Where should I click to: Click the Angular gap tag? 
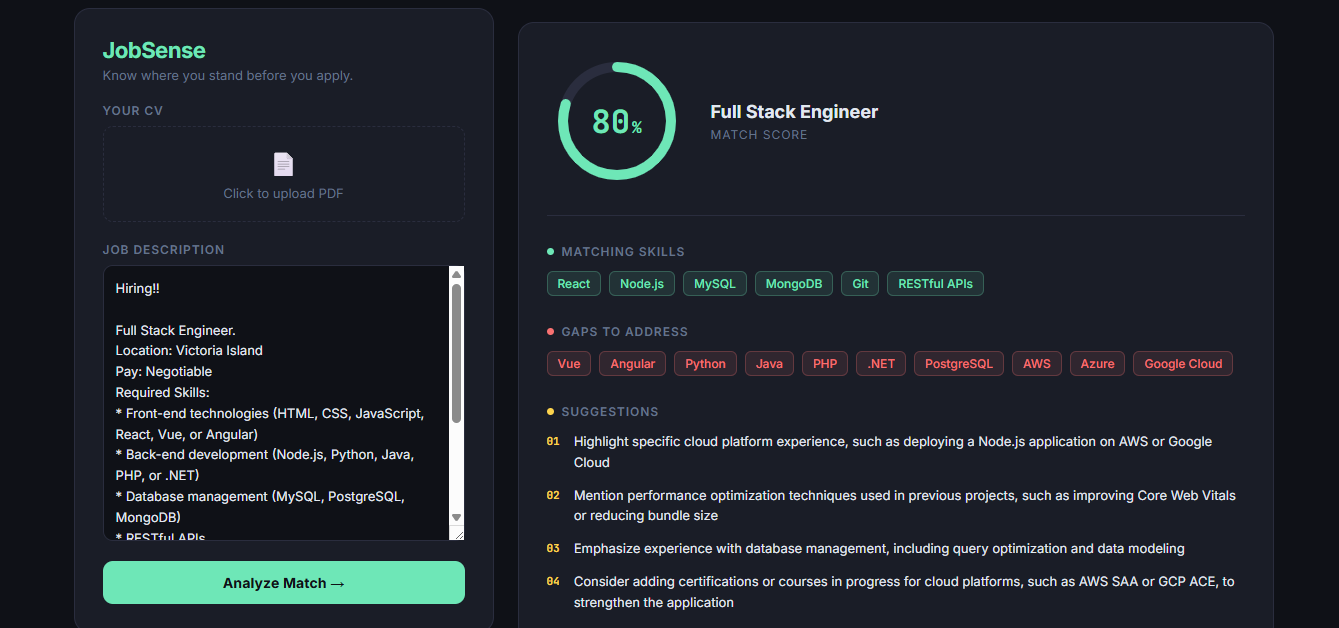pyautogui.click(x=633, y=364)
